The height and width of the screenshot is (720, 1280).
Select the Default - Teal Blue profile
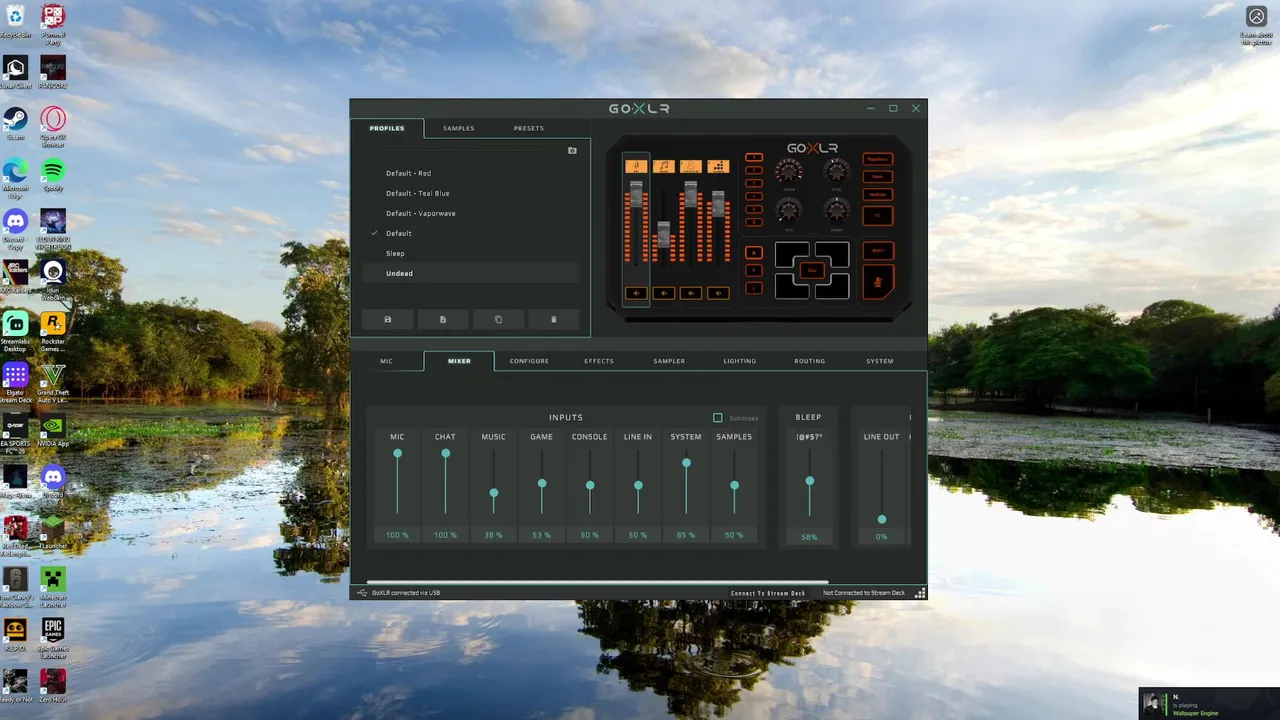[x=471, y=193]
